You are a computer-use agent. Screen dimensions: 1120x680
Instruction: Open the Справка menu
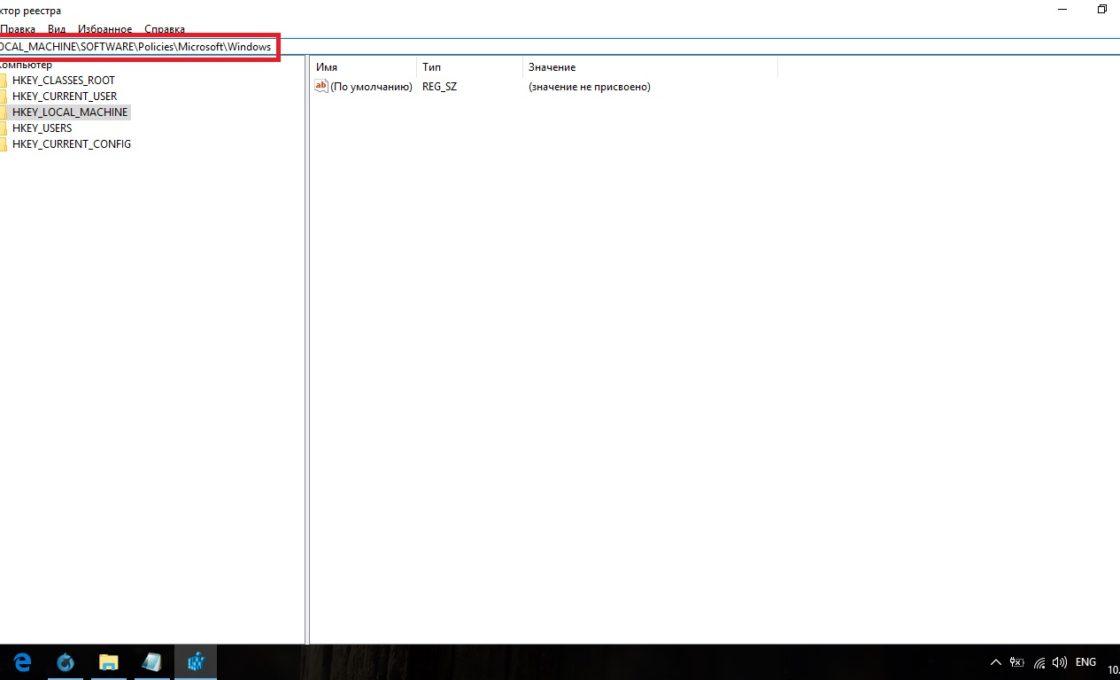point(164,29)
